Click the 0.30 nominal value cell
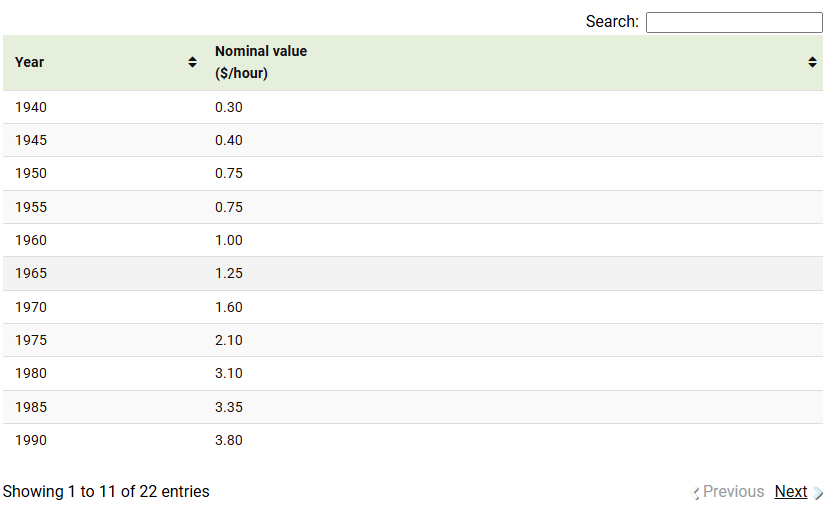 (x=229, y=107)
